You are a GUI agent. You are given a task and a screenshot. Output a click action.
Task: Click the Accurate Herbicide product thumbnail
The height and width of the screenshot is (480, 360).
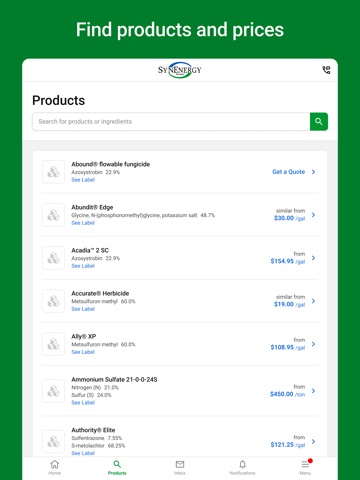pos(53,301)
